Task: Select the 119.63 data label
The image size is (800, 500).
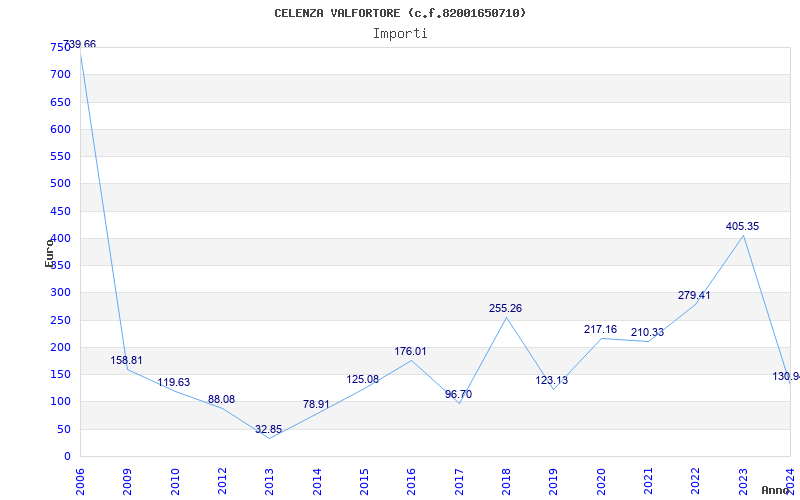Action: click(x=173, y=383)
